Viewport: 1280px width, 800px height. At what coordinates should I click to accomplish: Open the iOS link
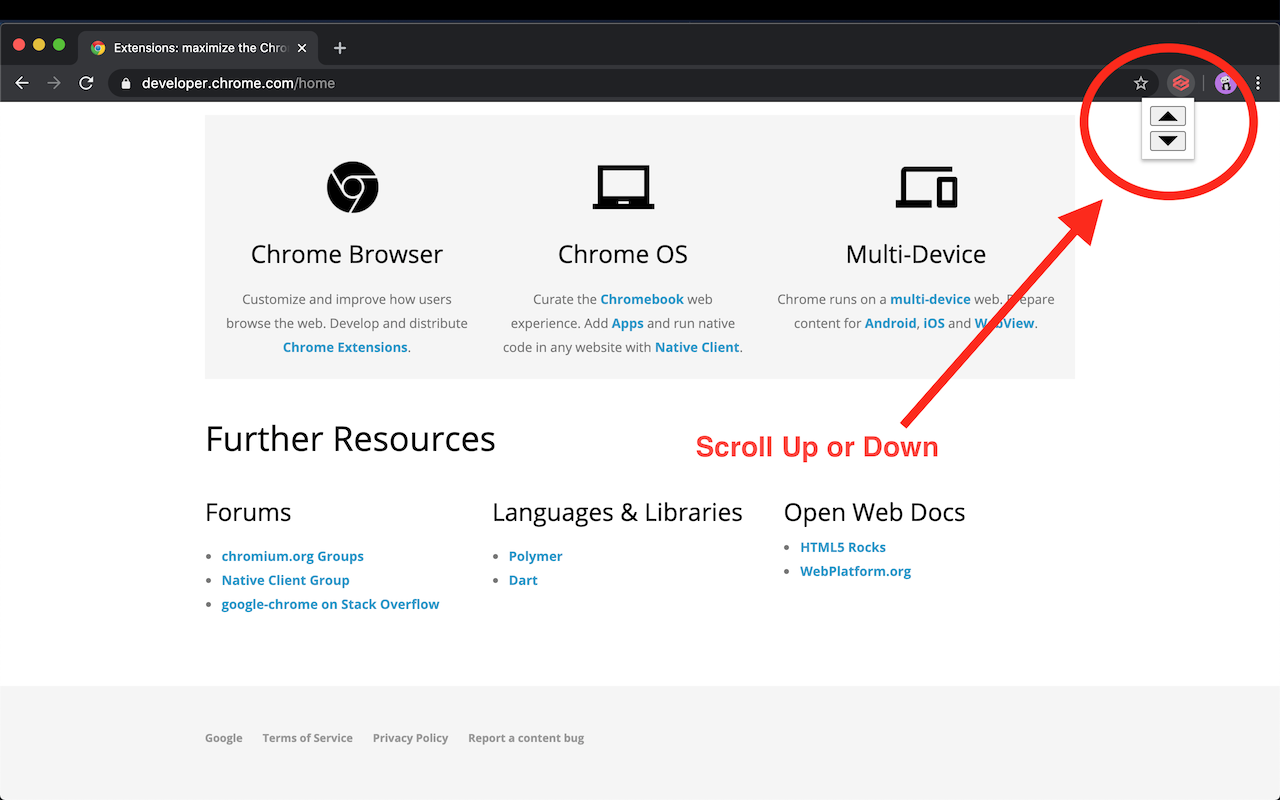pos(934,323)
